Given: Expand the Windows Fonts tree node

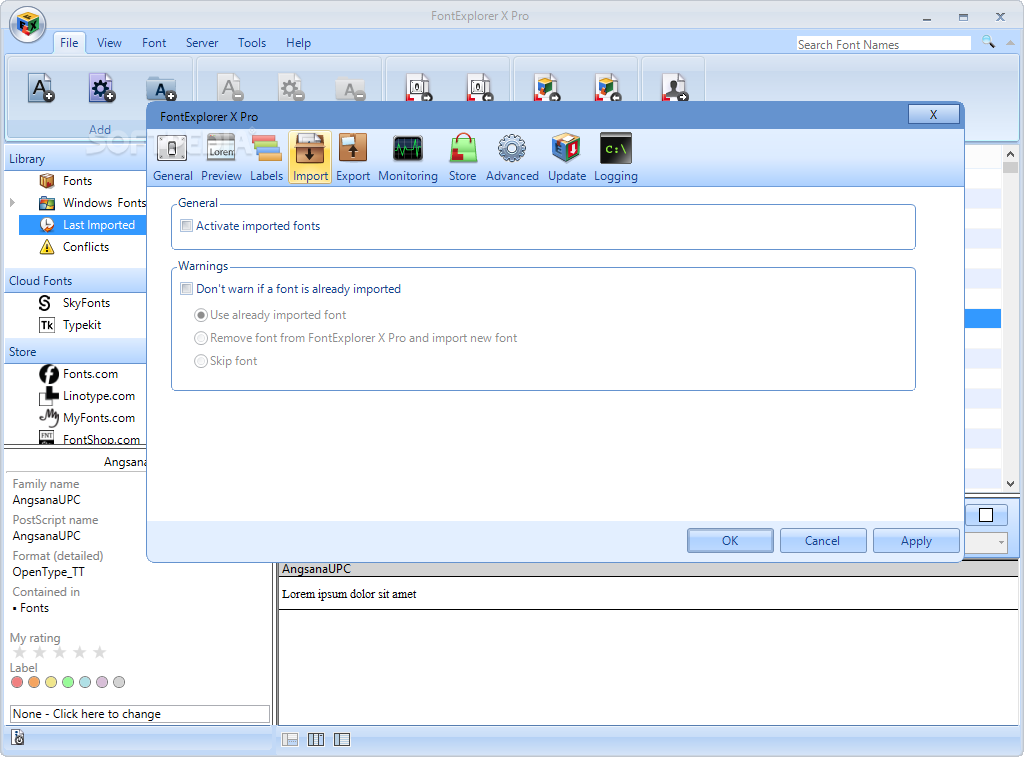Looking at the screenshot, I should tap(12, 203).
